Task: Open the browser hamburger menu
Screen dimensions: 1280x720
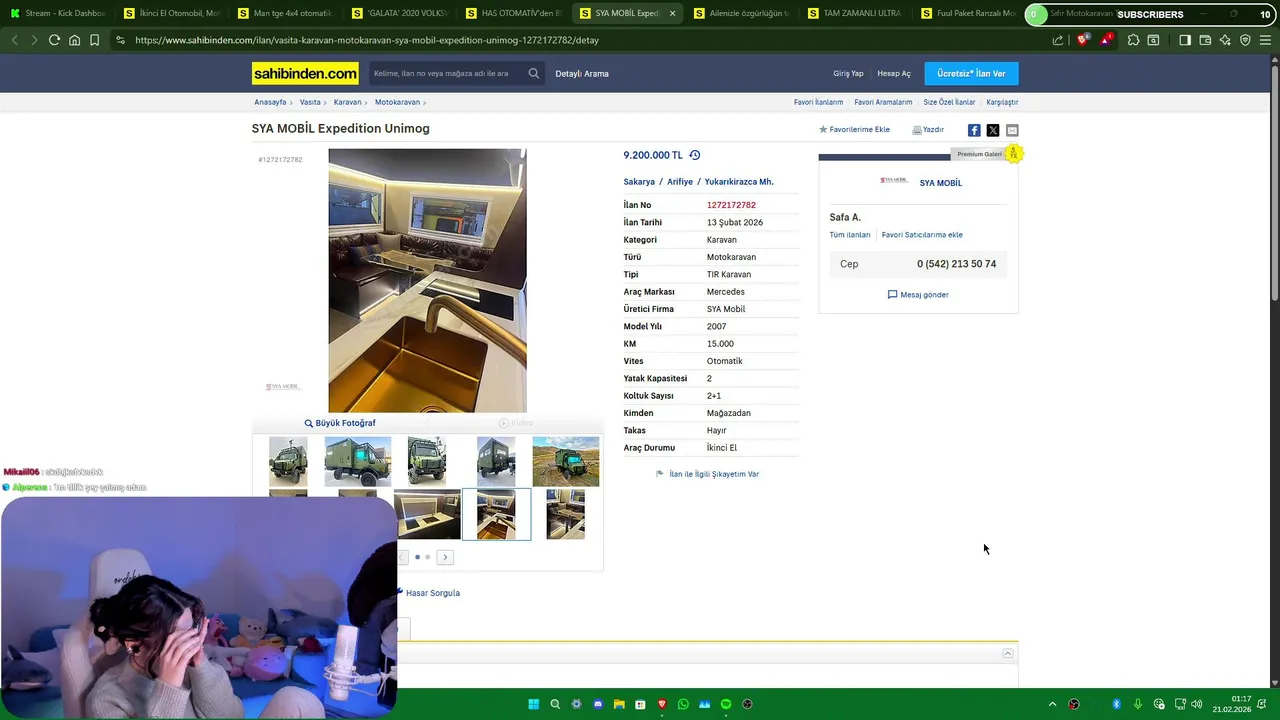Action: [x=1265, y=40]
